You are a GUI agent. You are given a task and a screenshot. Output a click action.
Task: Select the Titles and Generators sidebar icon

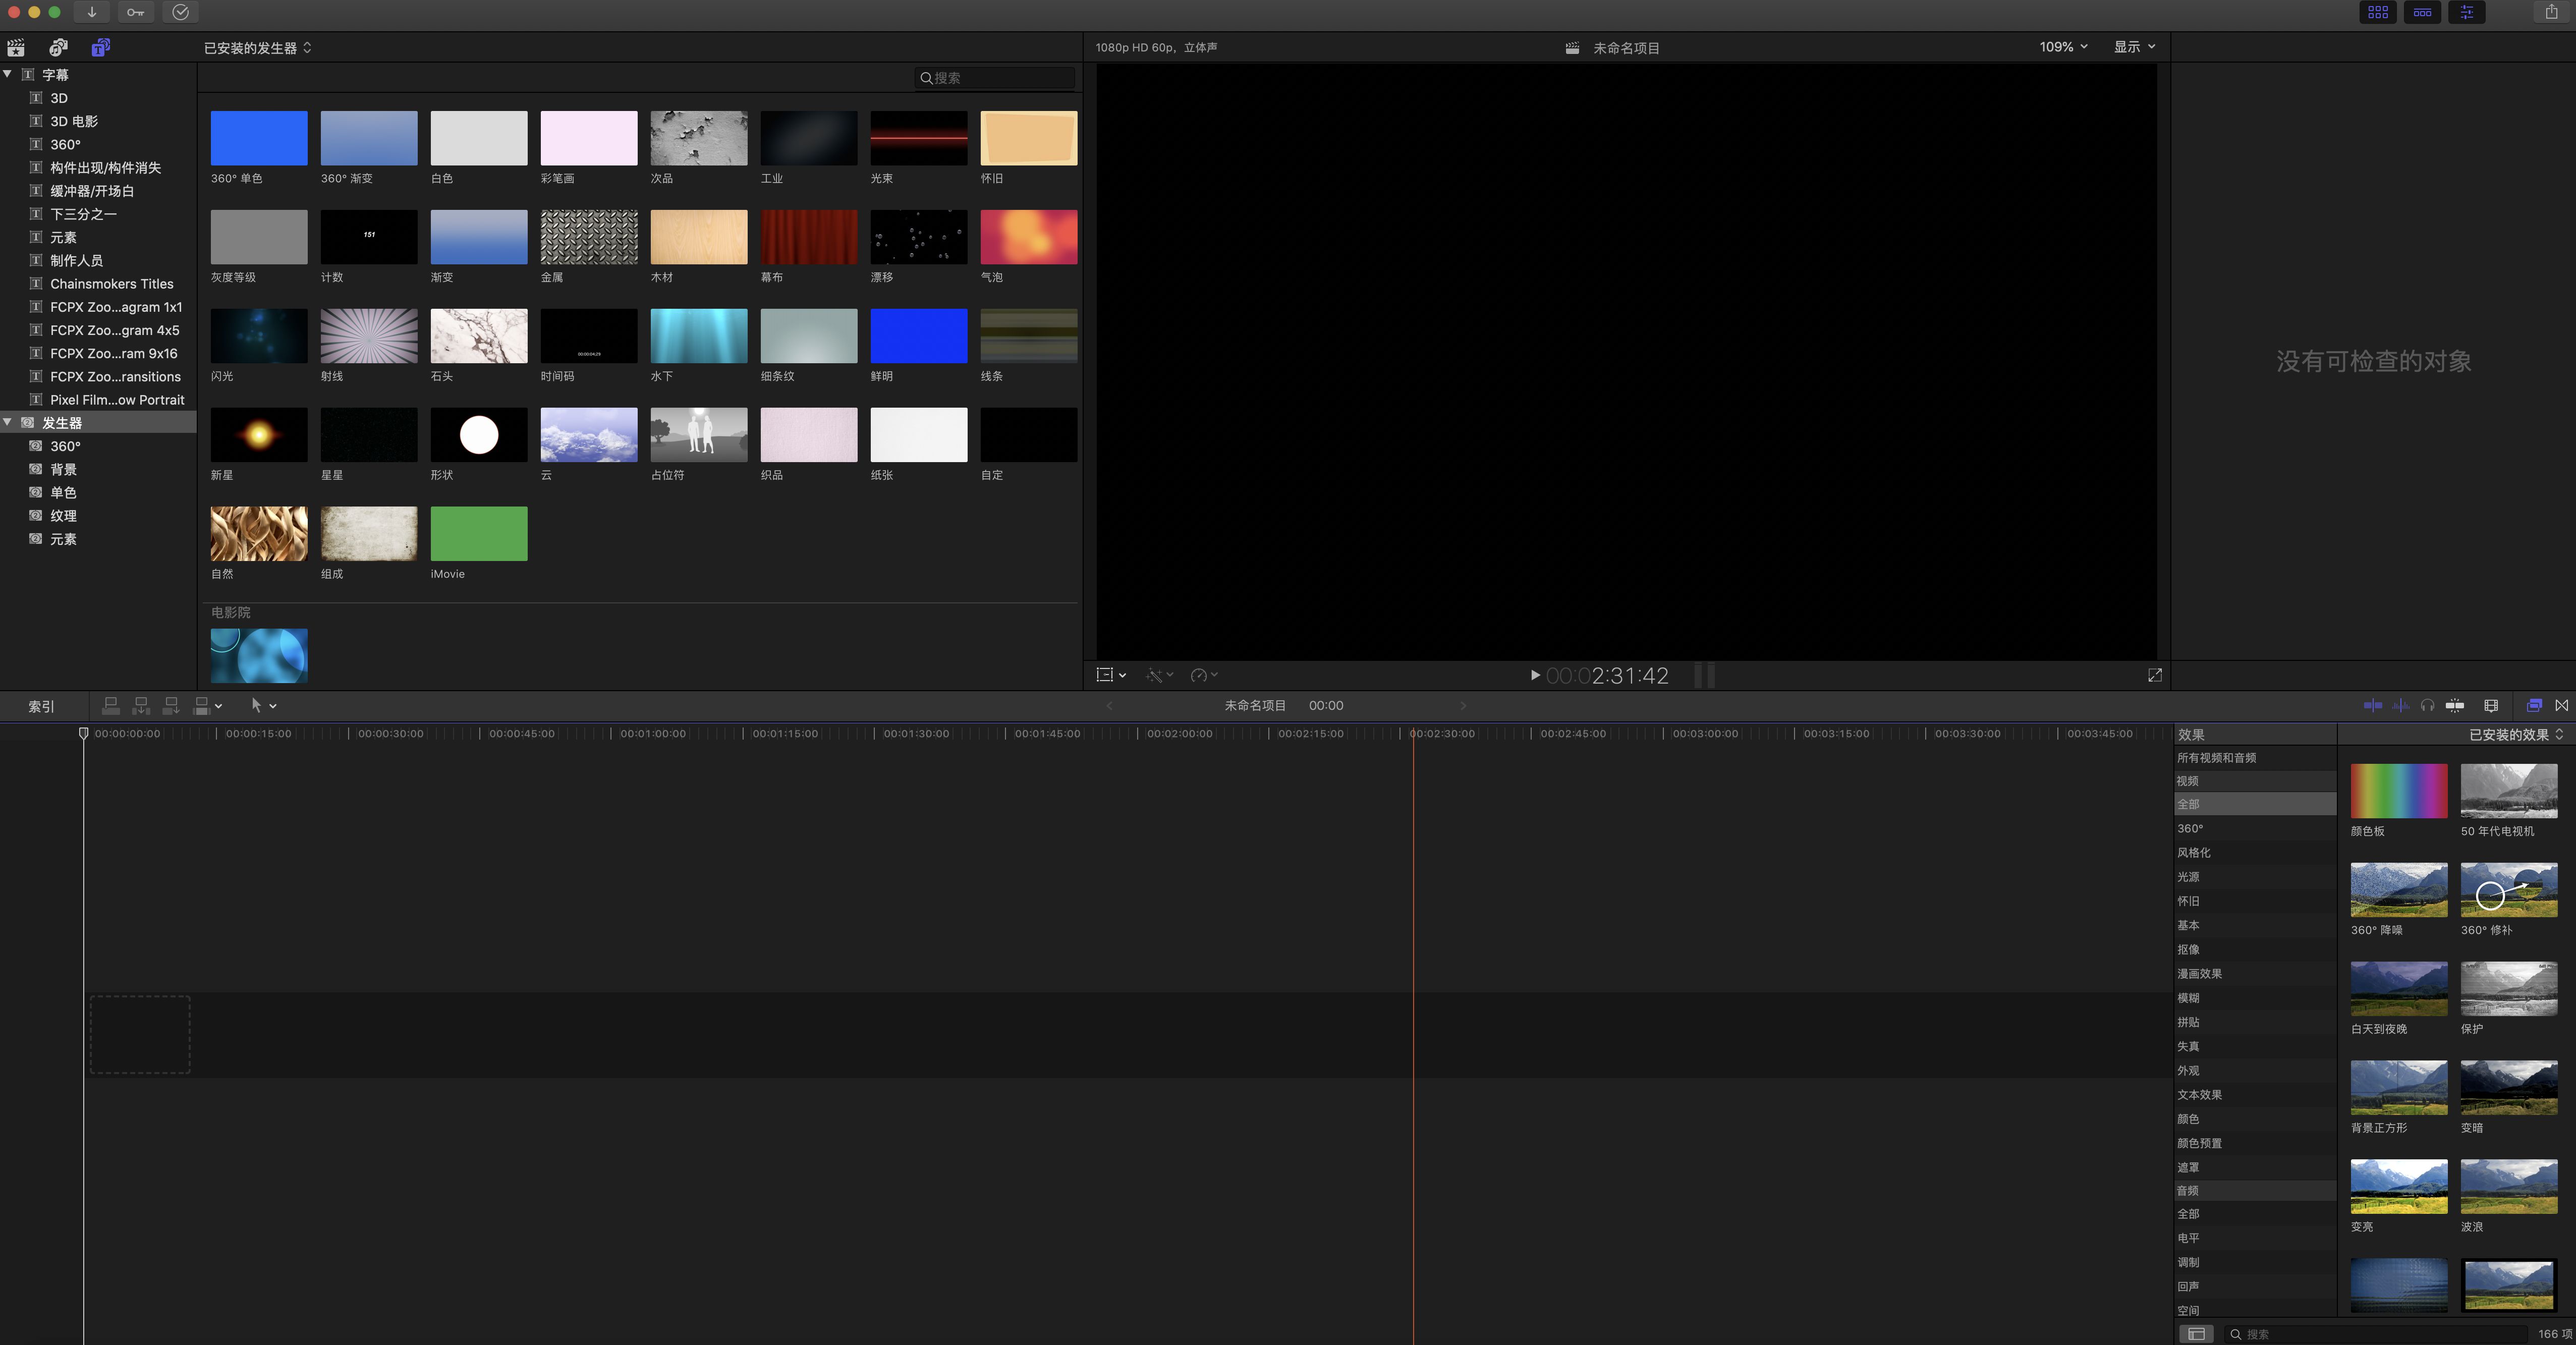tap(101, 47)
